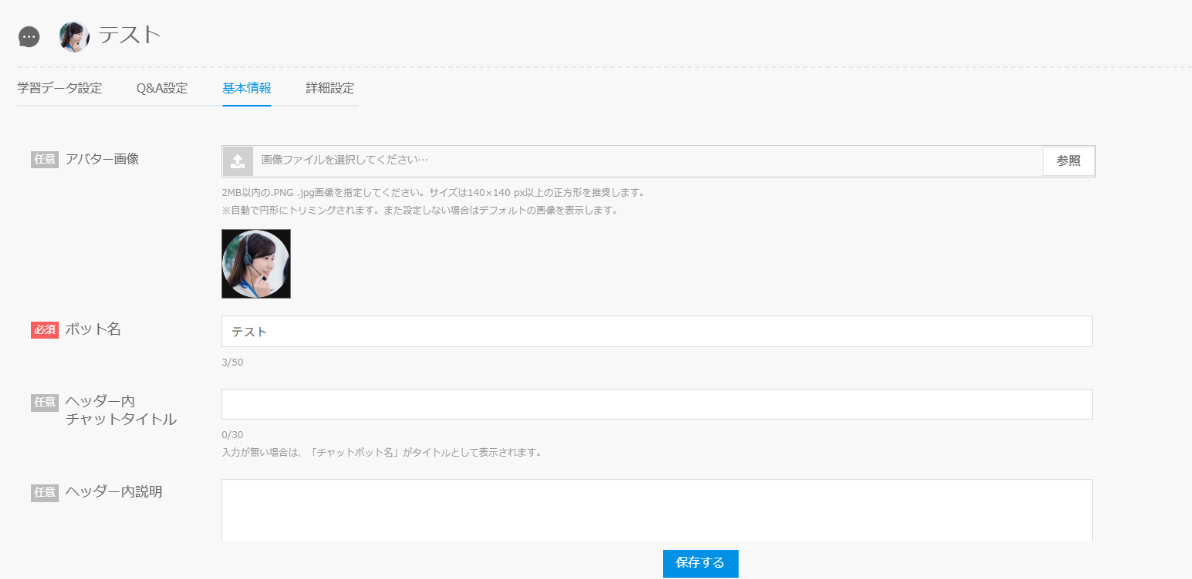Viewport: 1192px width, 579px height.
Task: Go to the 詳細設定 tab
Action: (x=330, y=88)
